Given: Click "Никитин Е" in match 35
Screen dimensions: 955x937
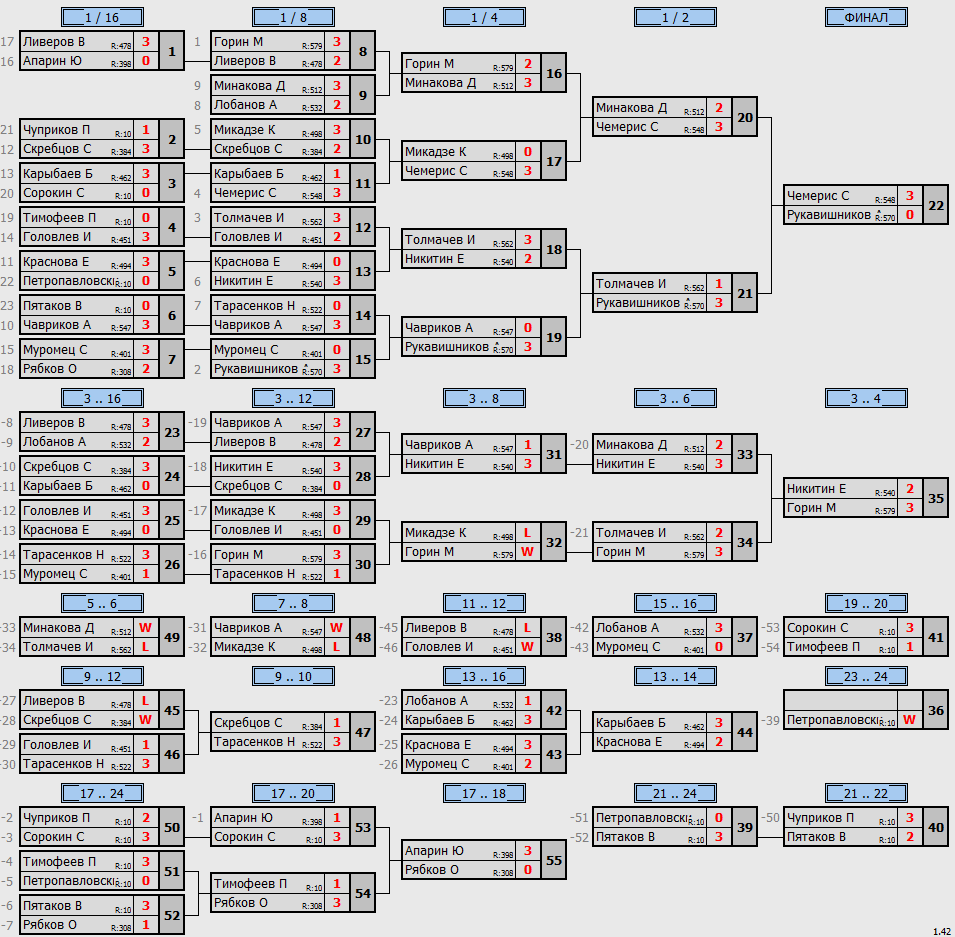Looking at the screenshot, I should (816, 489).
